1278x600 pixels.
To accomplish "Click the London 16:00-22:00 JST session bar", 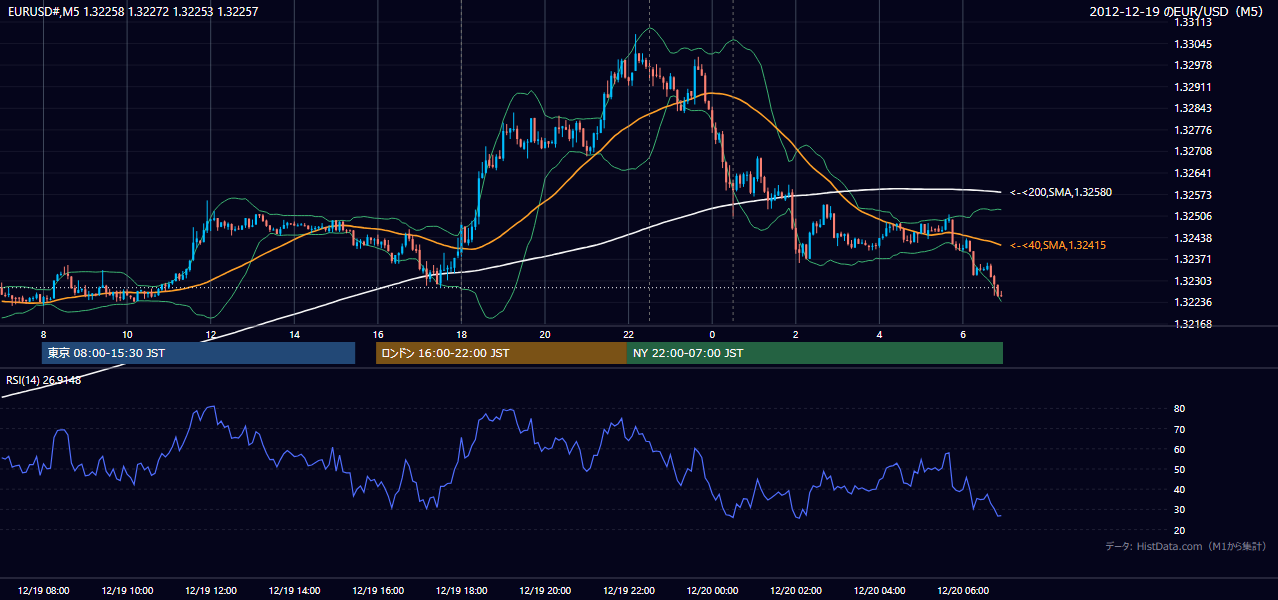I will click(501, 353).
